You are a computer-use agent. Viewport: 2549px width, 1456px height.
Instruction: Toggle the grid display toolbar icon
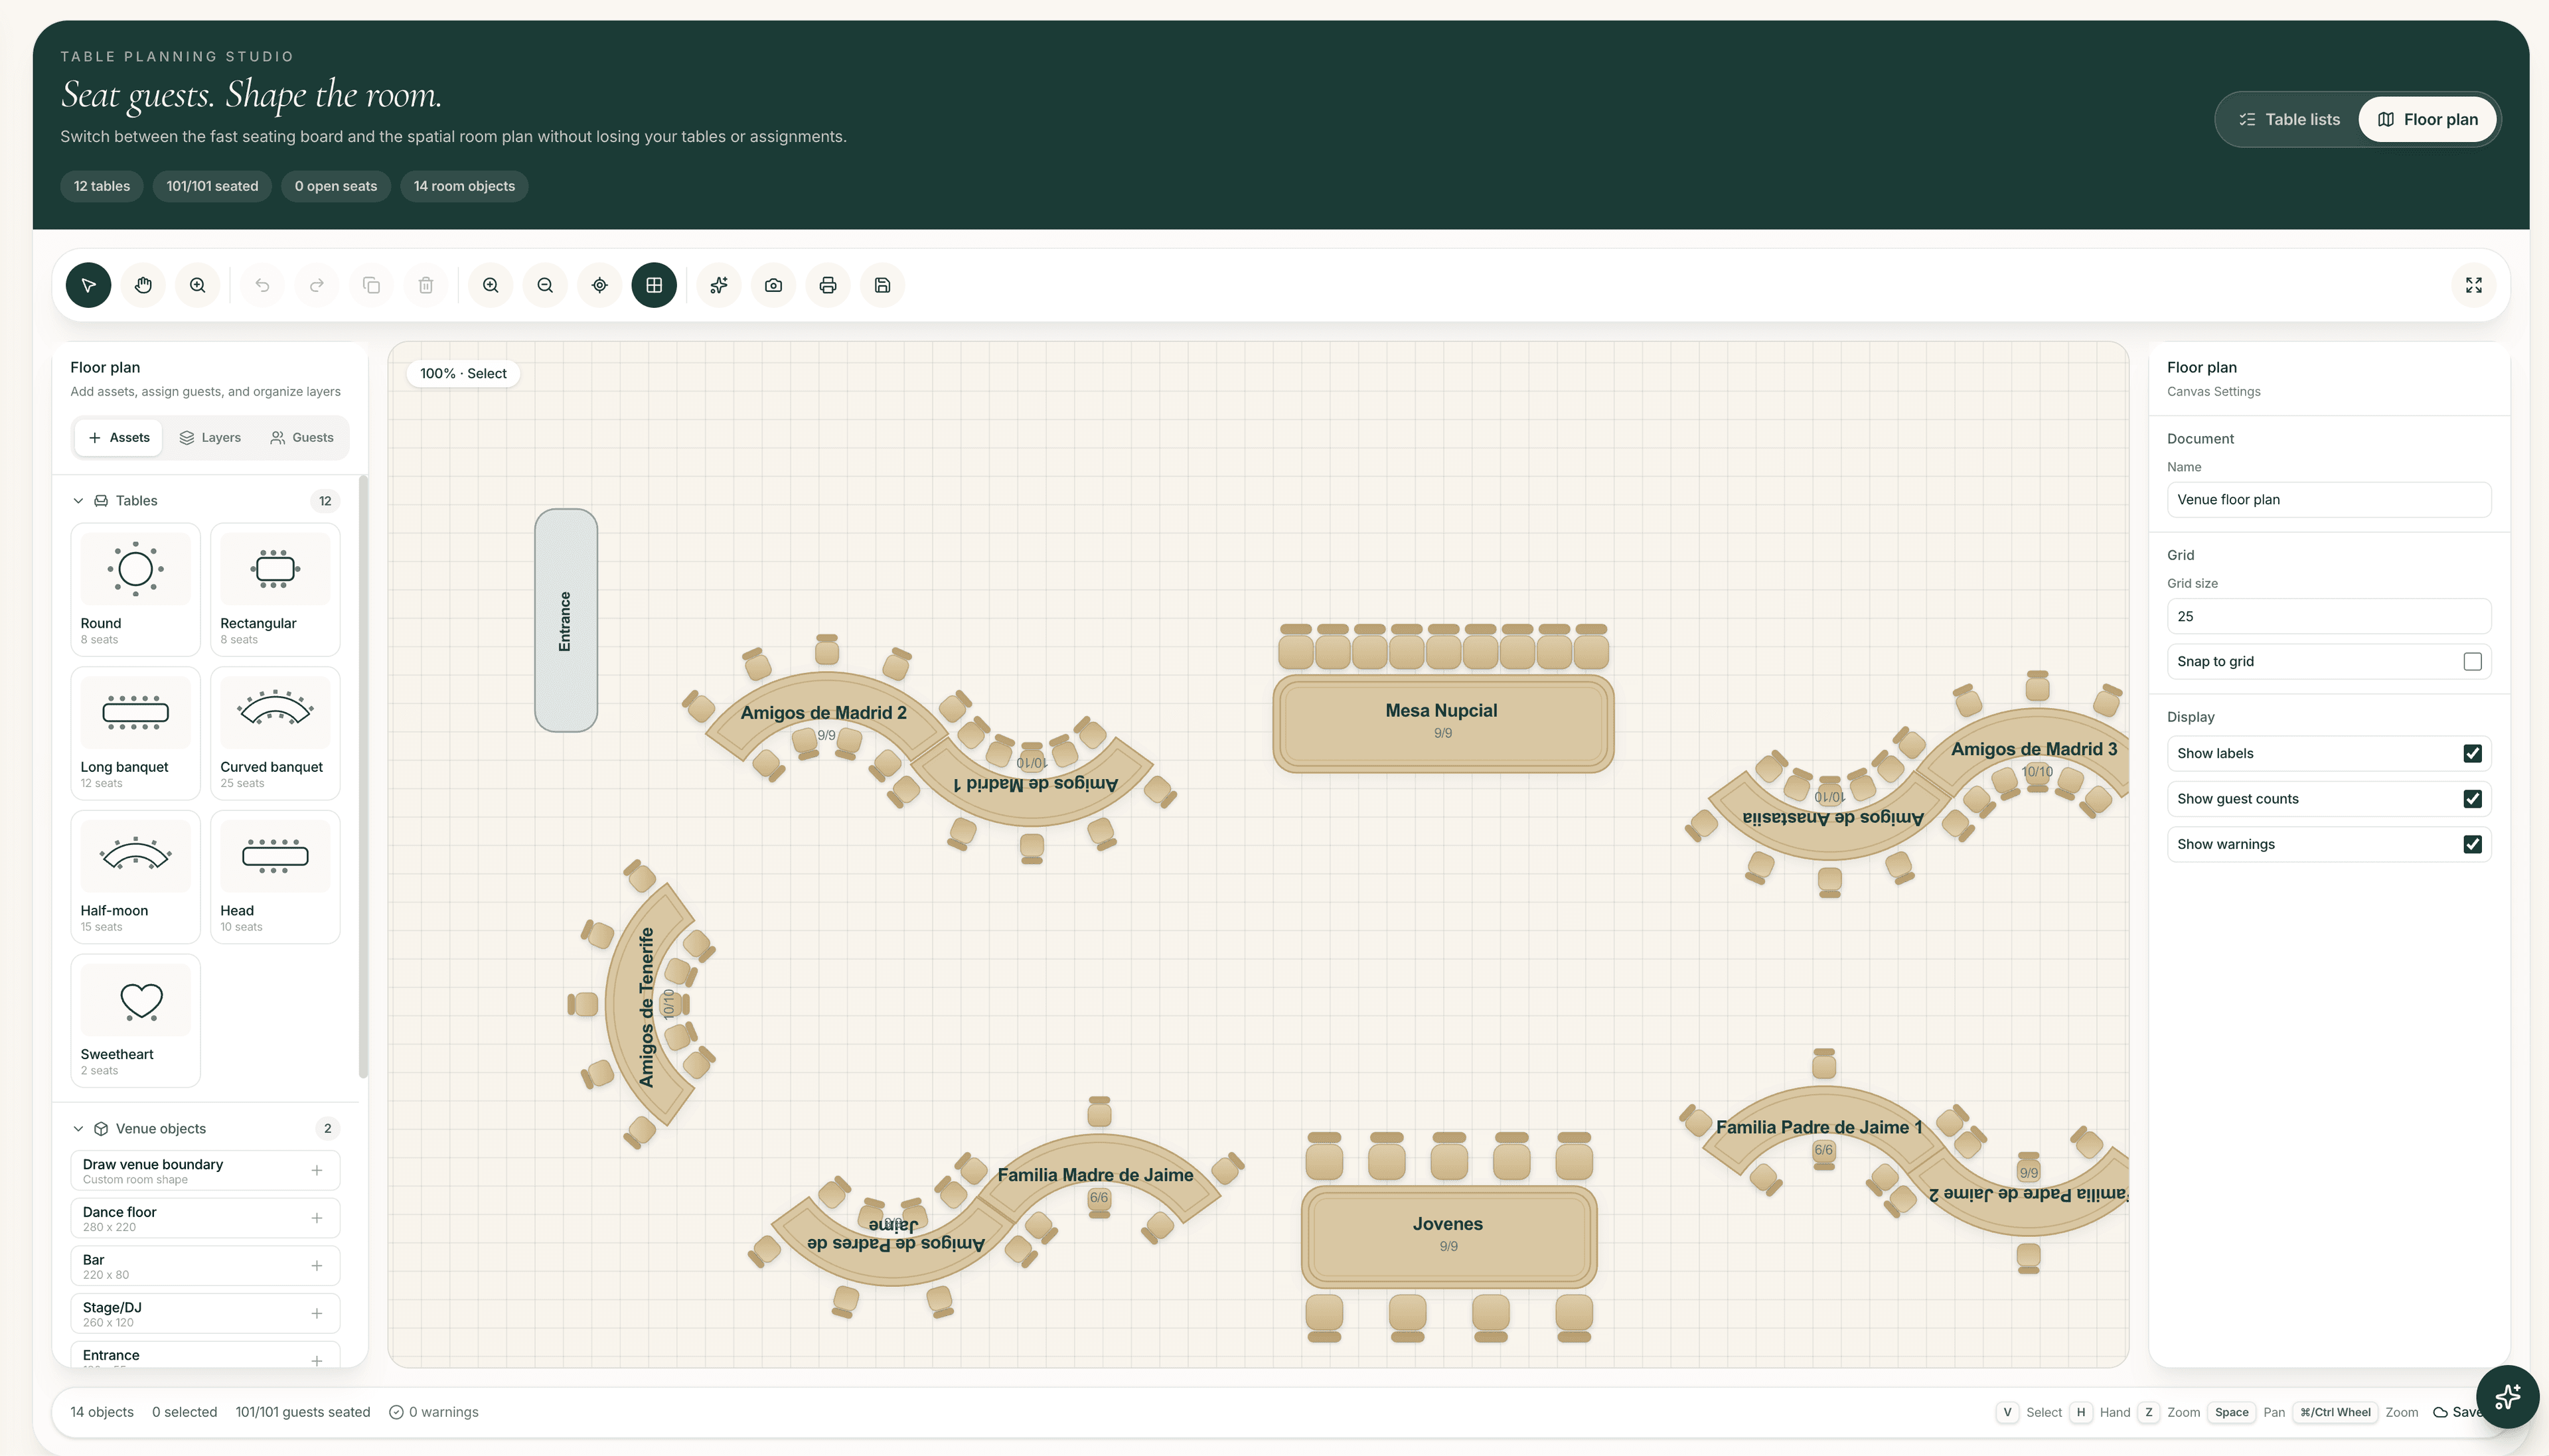pos(654,285)
